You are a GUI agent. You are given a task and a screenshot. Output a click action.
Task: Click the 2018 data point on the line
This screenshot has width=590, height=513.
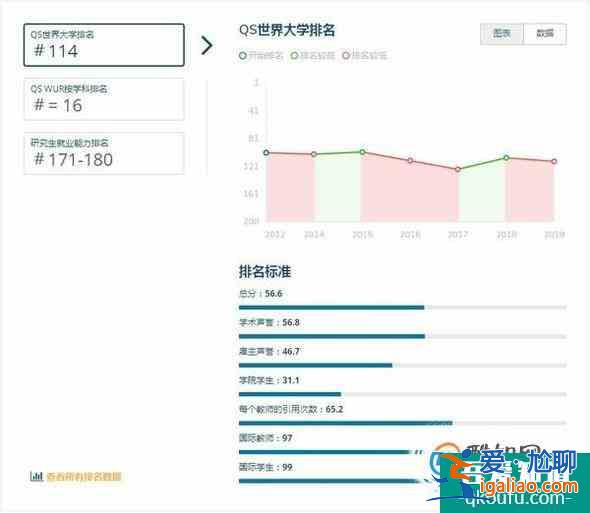pos(506,158)
